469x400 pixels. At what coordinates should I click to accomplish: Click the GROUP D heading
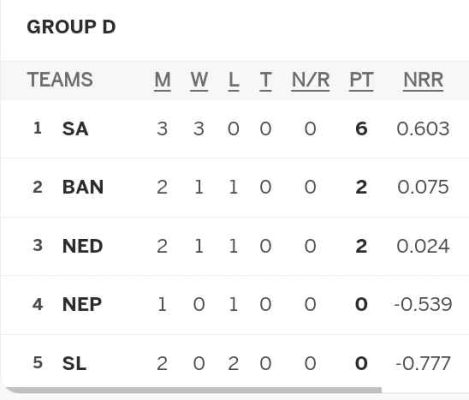tap(71, 27)
